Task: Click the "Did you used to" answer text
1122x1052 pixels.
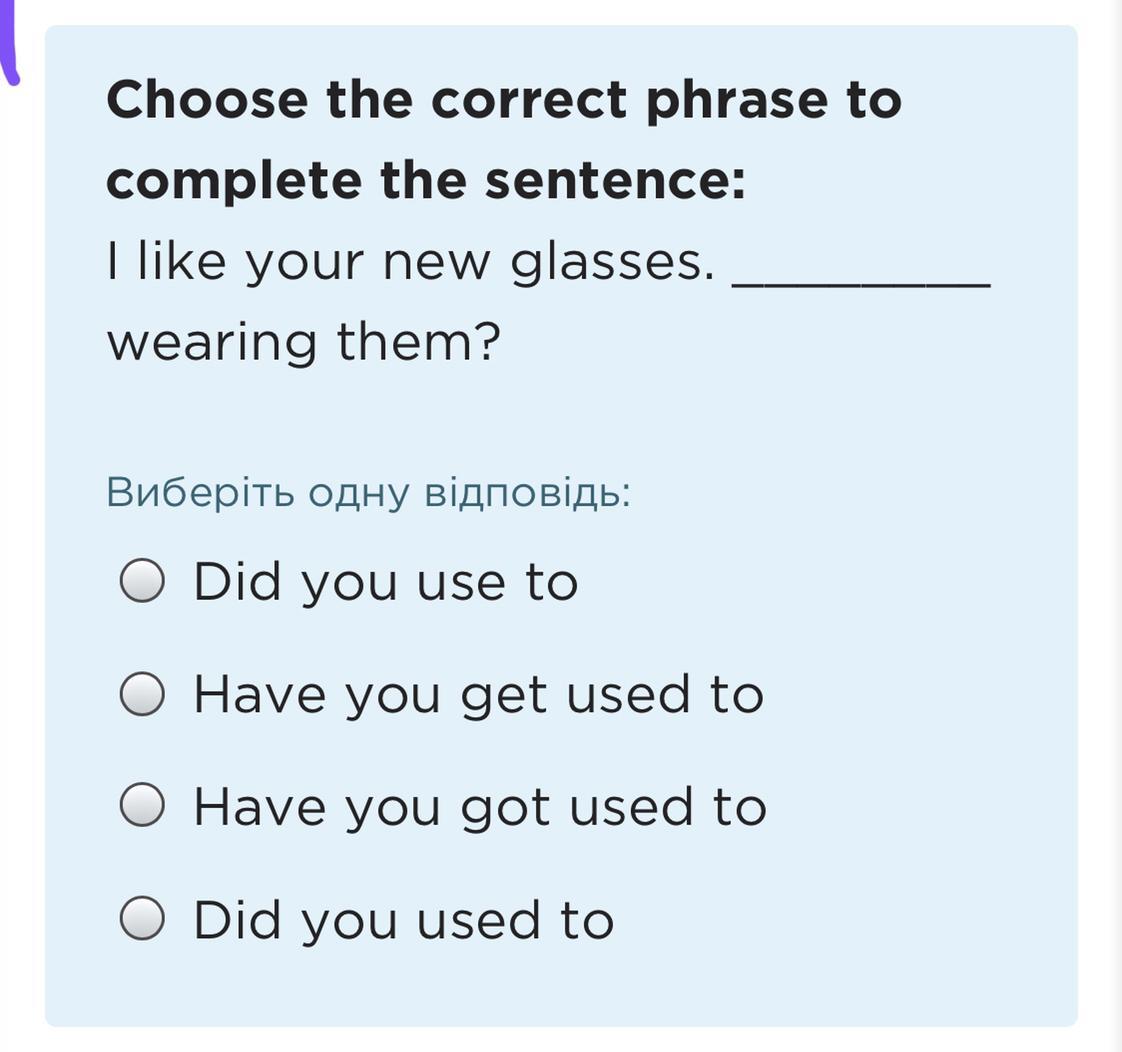Action: [x=403, y=920]
